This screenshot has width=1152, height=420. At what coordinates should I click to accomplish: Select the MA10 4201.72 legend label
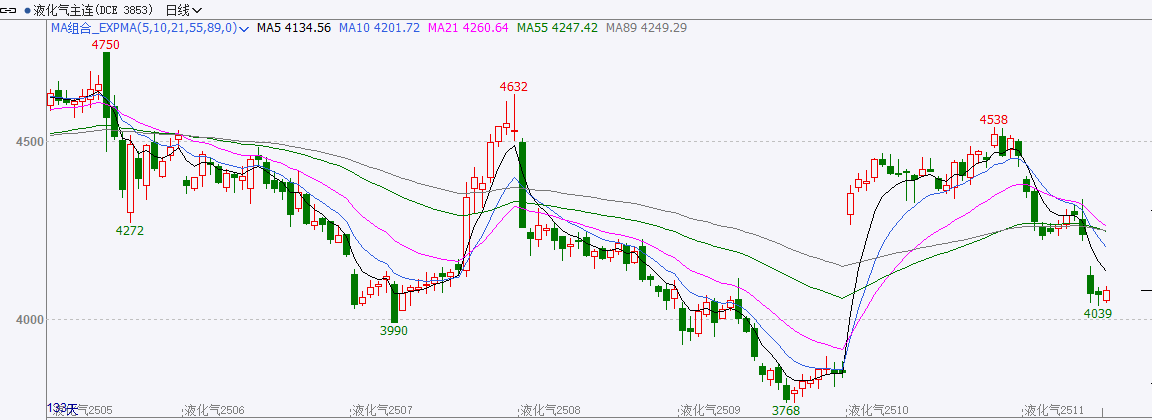click(x=379, y=28)
